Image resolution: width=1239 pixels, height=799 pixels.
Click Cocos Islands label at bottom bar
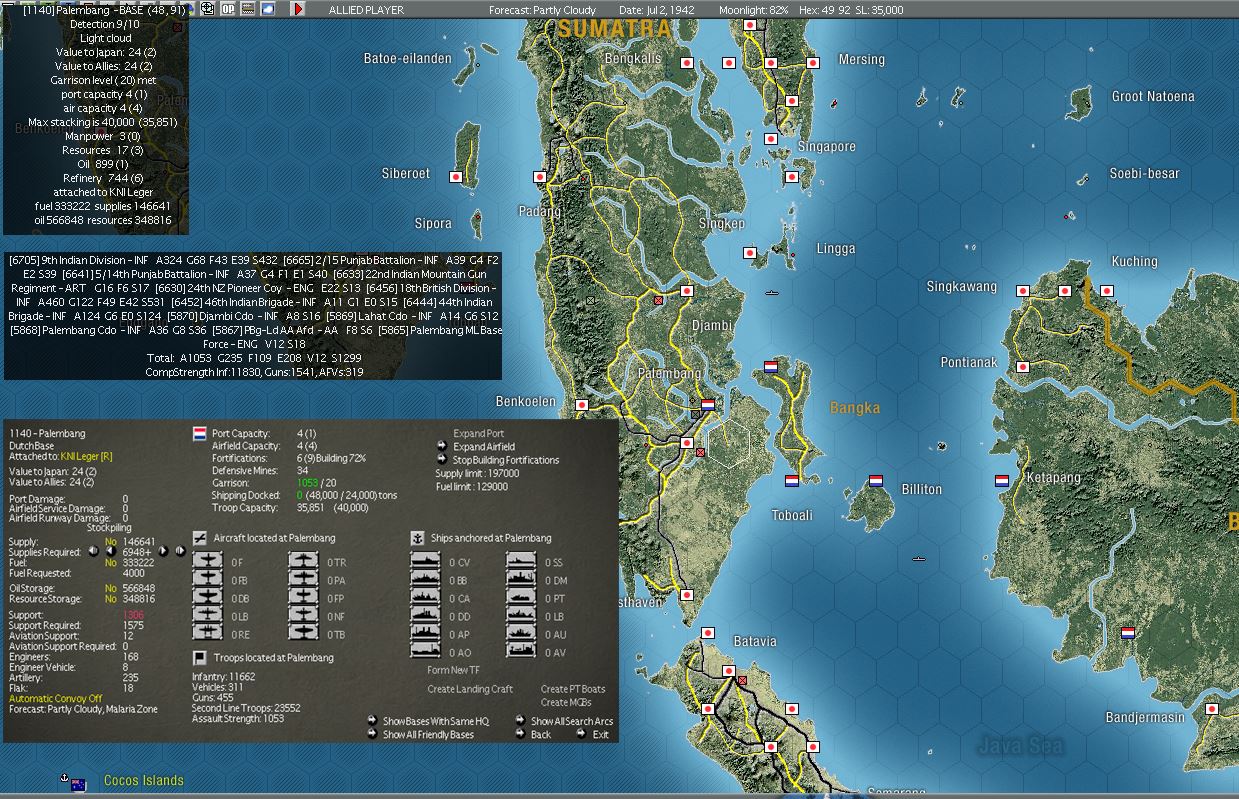tap(144, 781)
